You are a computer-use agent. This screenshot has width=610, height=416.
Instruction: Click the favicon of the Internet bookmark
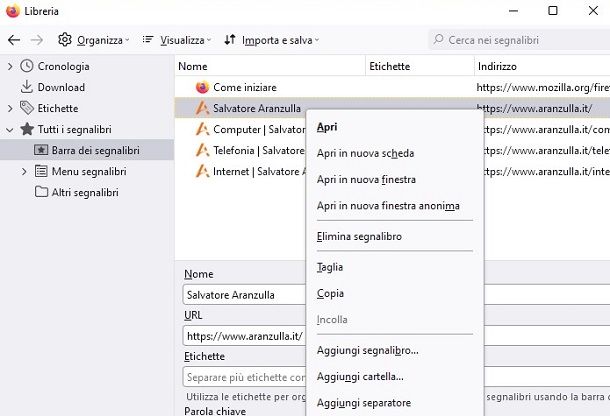(x=202, y=171)
